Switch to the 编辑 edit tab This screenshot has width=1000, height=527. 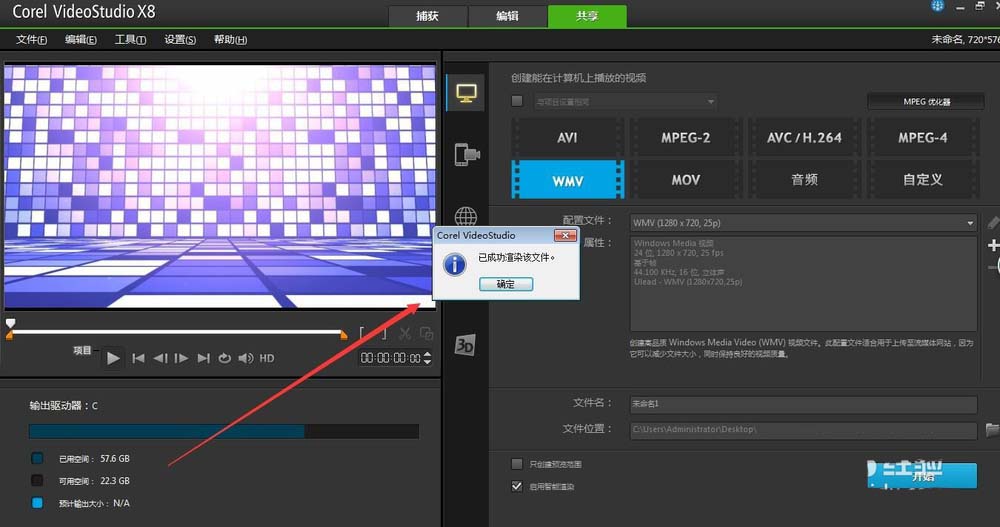pos(507,16)
